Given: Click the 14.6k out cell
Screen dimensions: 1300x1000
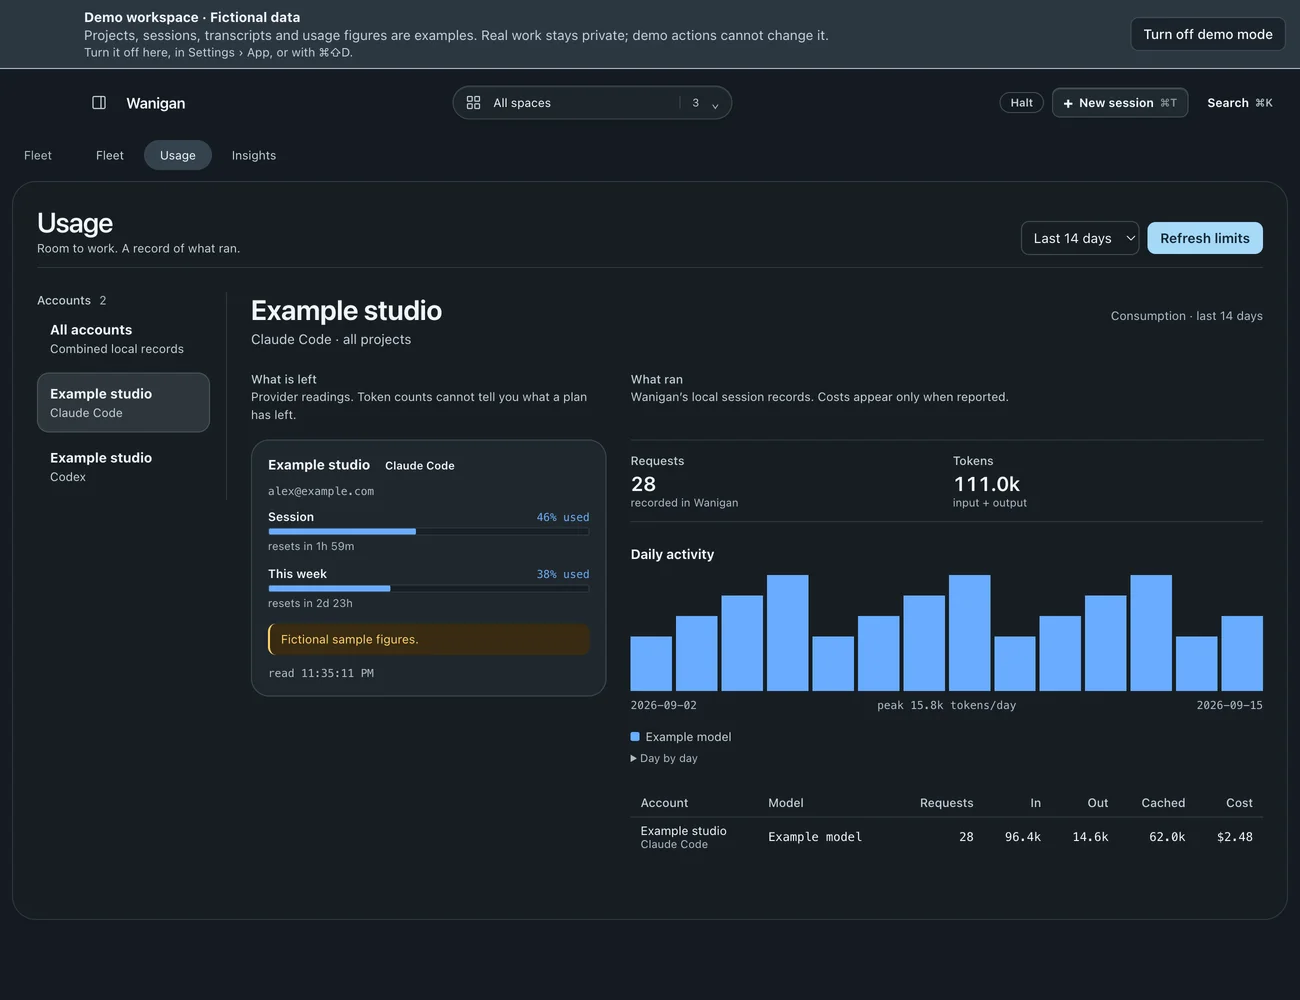Looking at the screenshot, I should 1090,837.
